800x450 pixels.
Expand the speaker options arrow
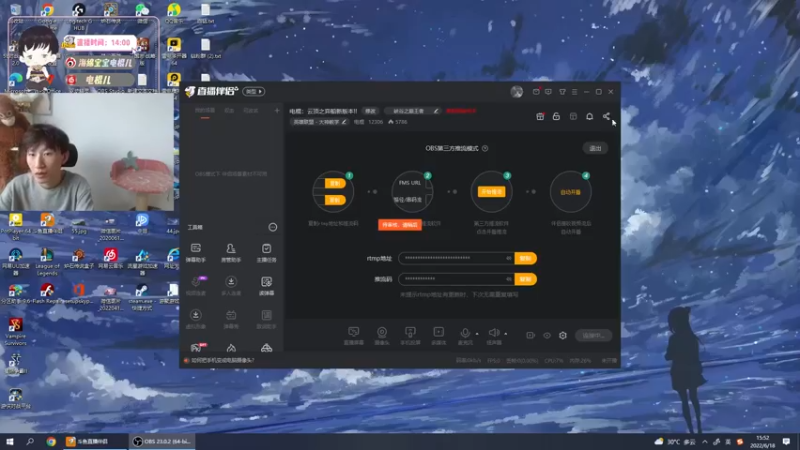(x=506, y=334)
